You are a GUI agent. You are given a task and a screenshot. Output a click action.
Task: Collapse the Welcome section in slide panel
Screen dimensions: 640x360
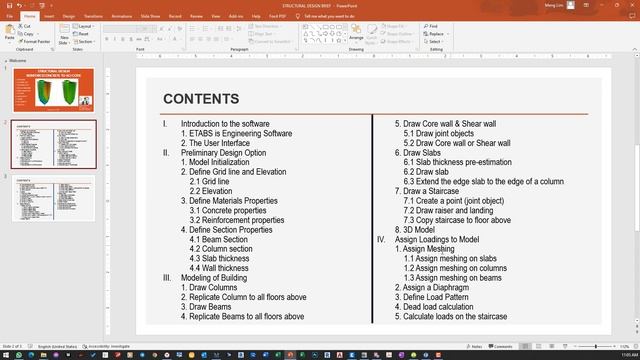tap(6, 61)
